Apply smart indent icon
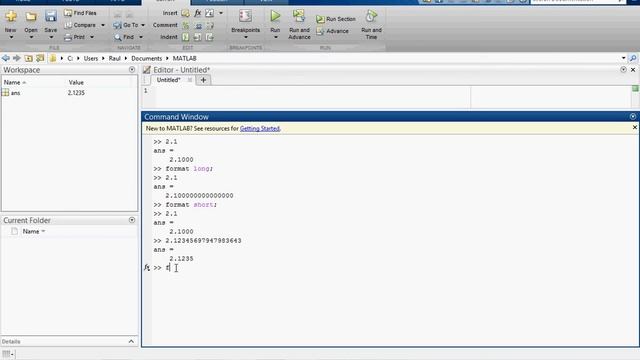This screenshot has height=360, width=640. pyautogui.click(x=185, y=37)
